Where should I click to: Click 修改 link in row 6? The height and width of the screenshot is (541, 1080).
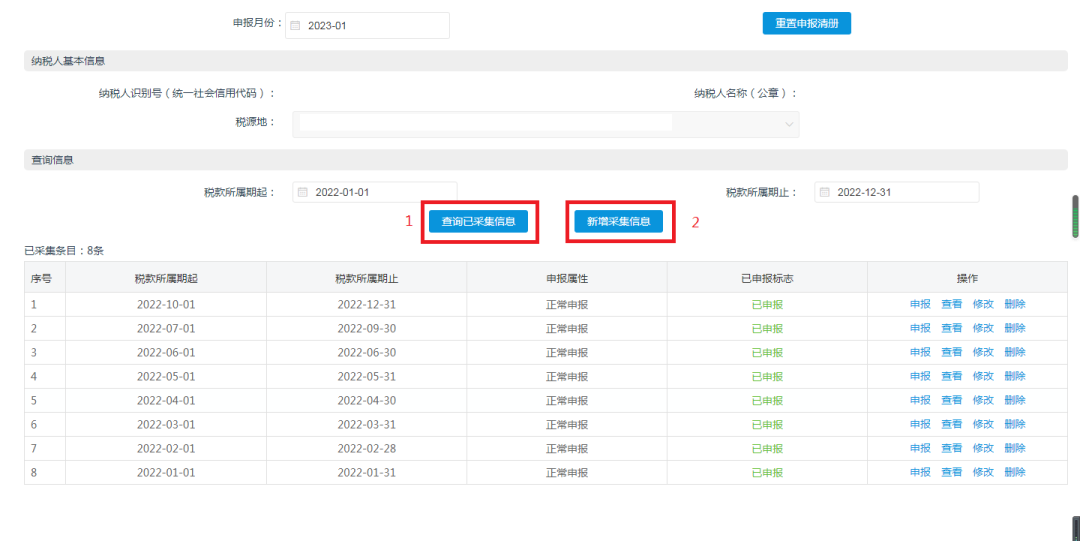(x=983, y=425)
